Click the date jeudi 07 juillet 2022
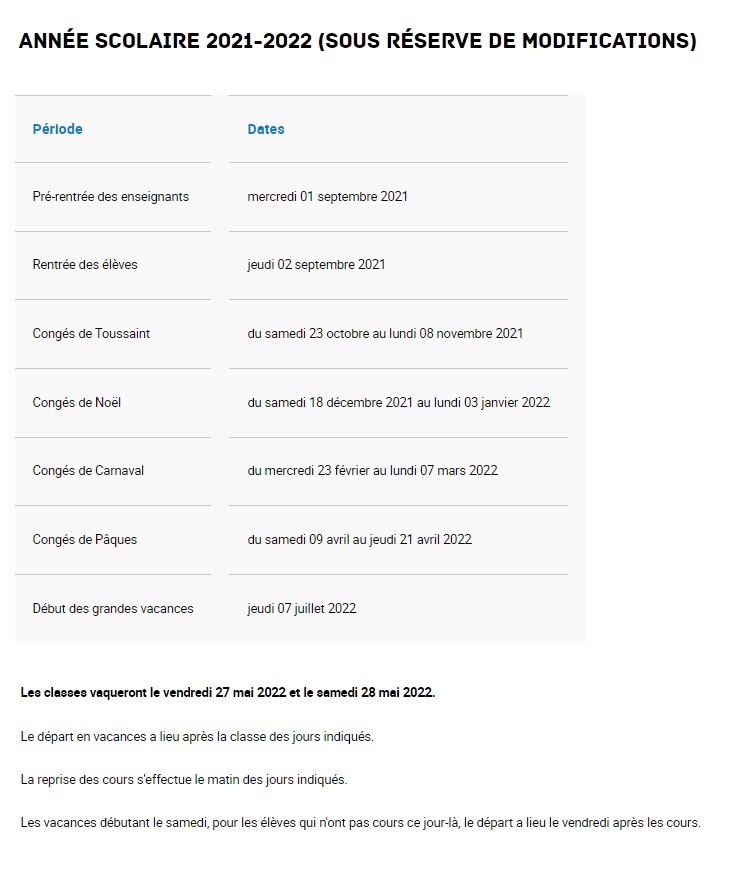 coord(302,609)
